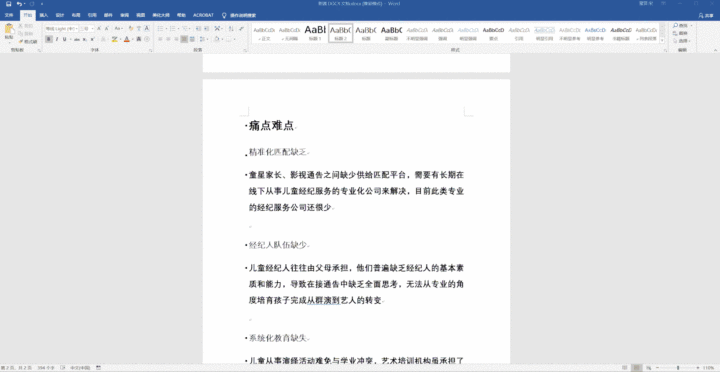Apply 标题 1 Heading 1 style
Screen dimensions: 720x372
pyautogui.click(x=315, y=33)
